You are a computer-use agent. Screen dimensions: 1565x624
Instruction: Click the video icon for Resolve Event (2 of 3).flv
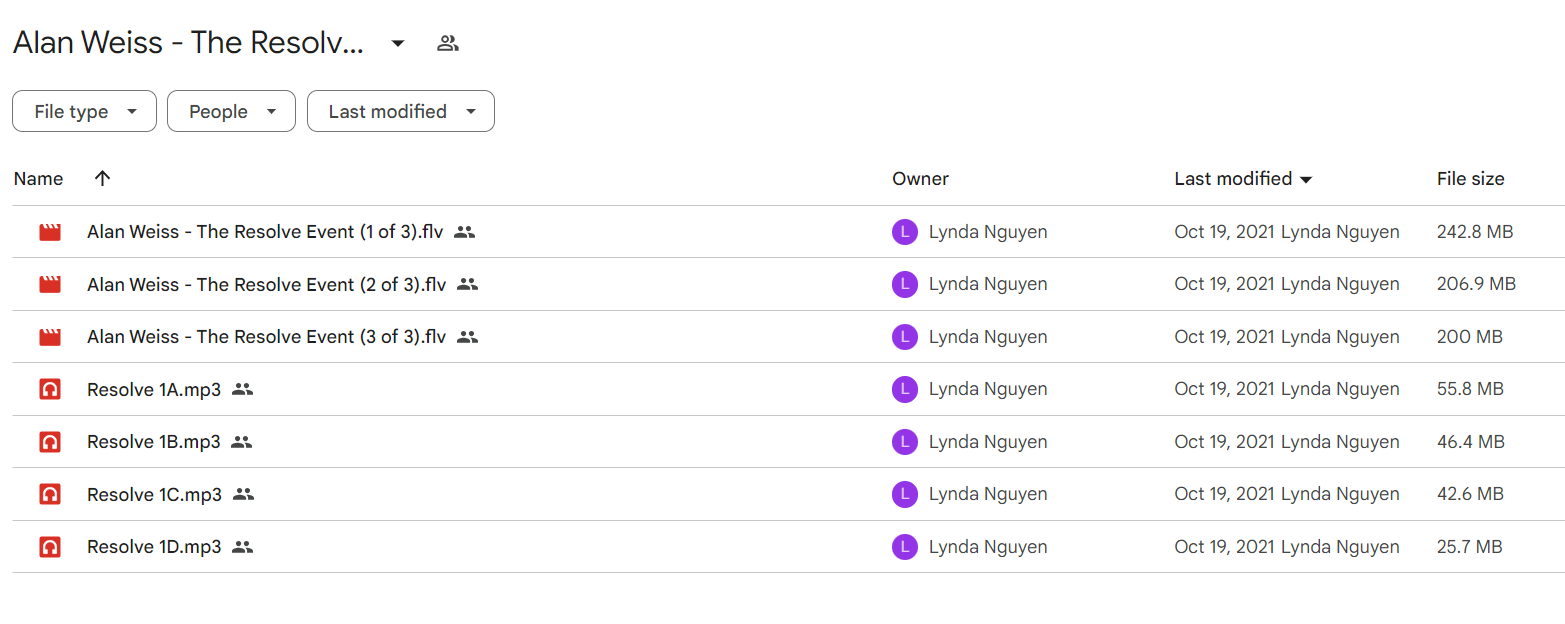50,284
